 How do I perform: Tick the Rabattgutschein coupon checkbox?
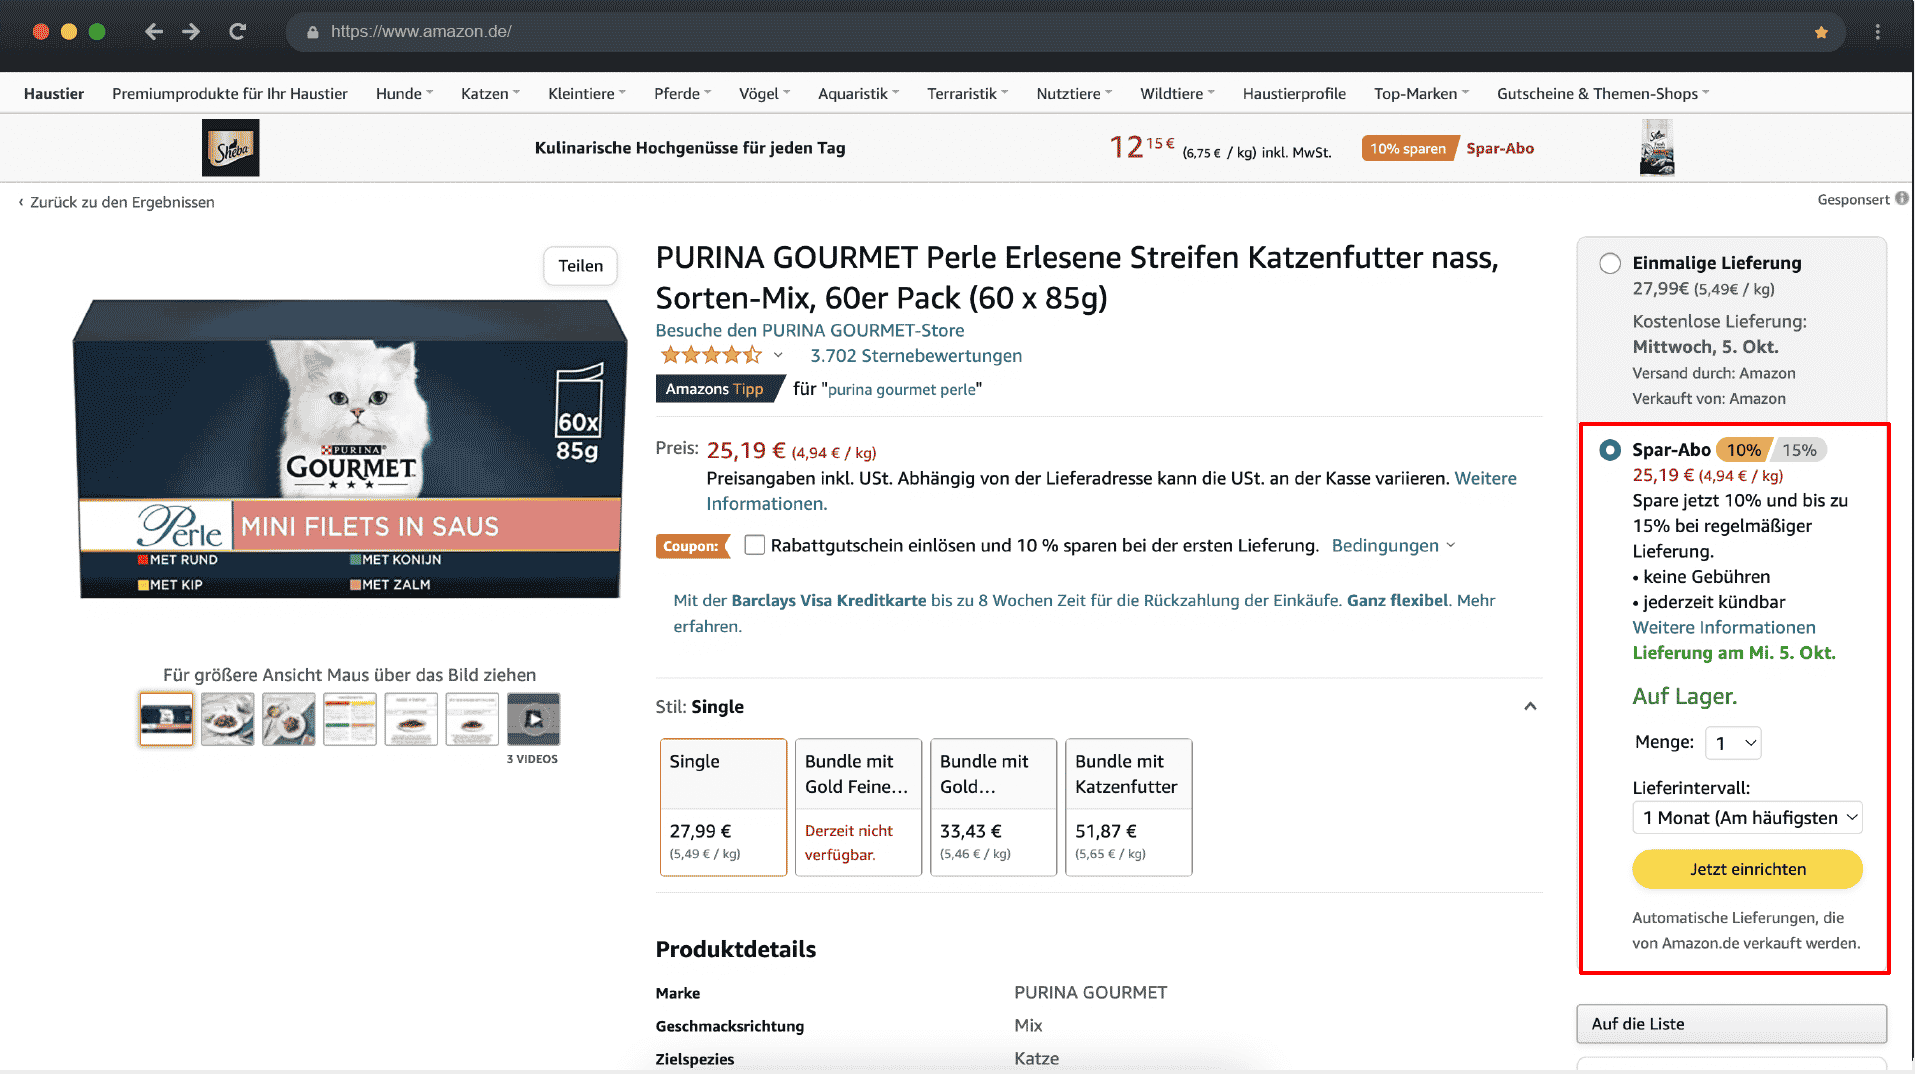[x=755, y=545]
